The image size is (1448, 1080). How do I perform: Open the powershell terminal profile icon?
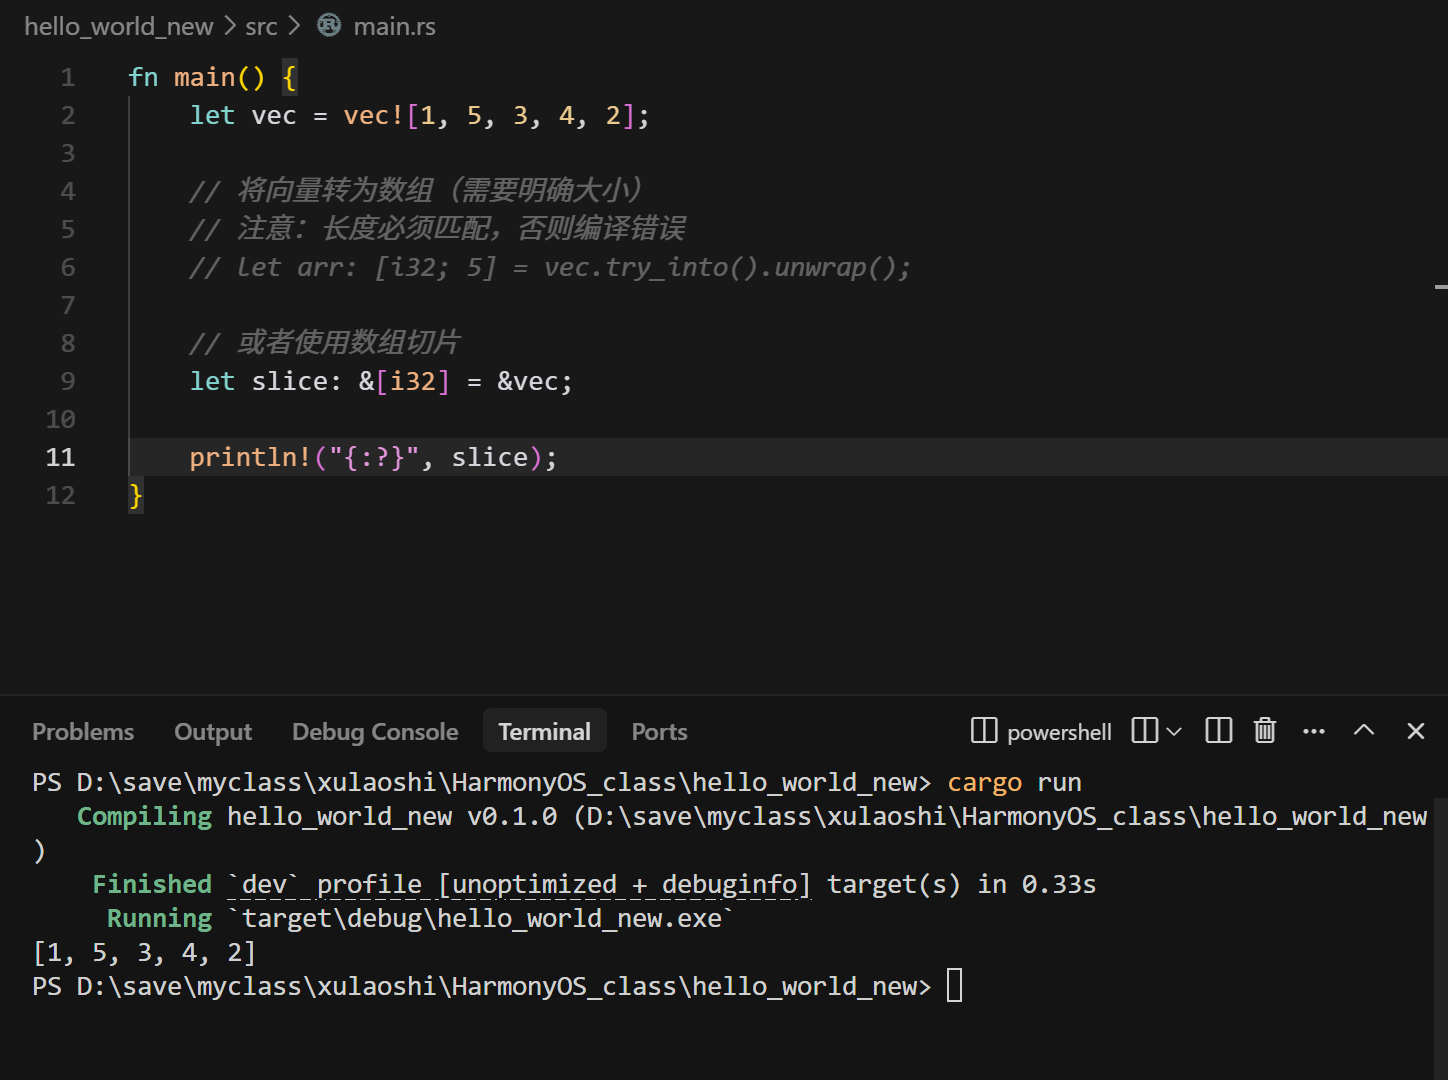(x=984, y=731)
